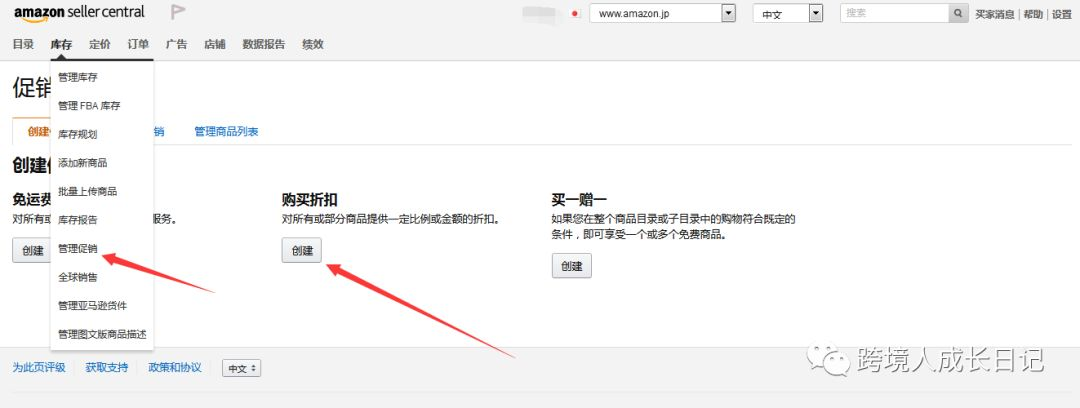
Task: Select 管理促销 menu entry
Action: pos(78,248)
